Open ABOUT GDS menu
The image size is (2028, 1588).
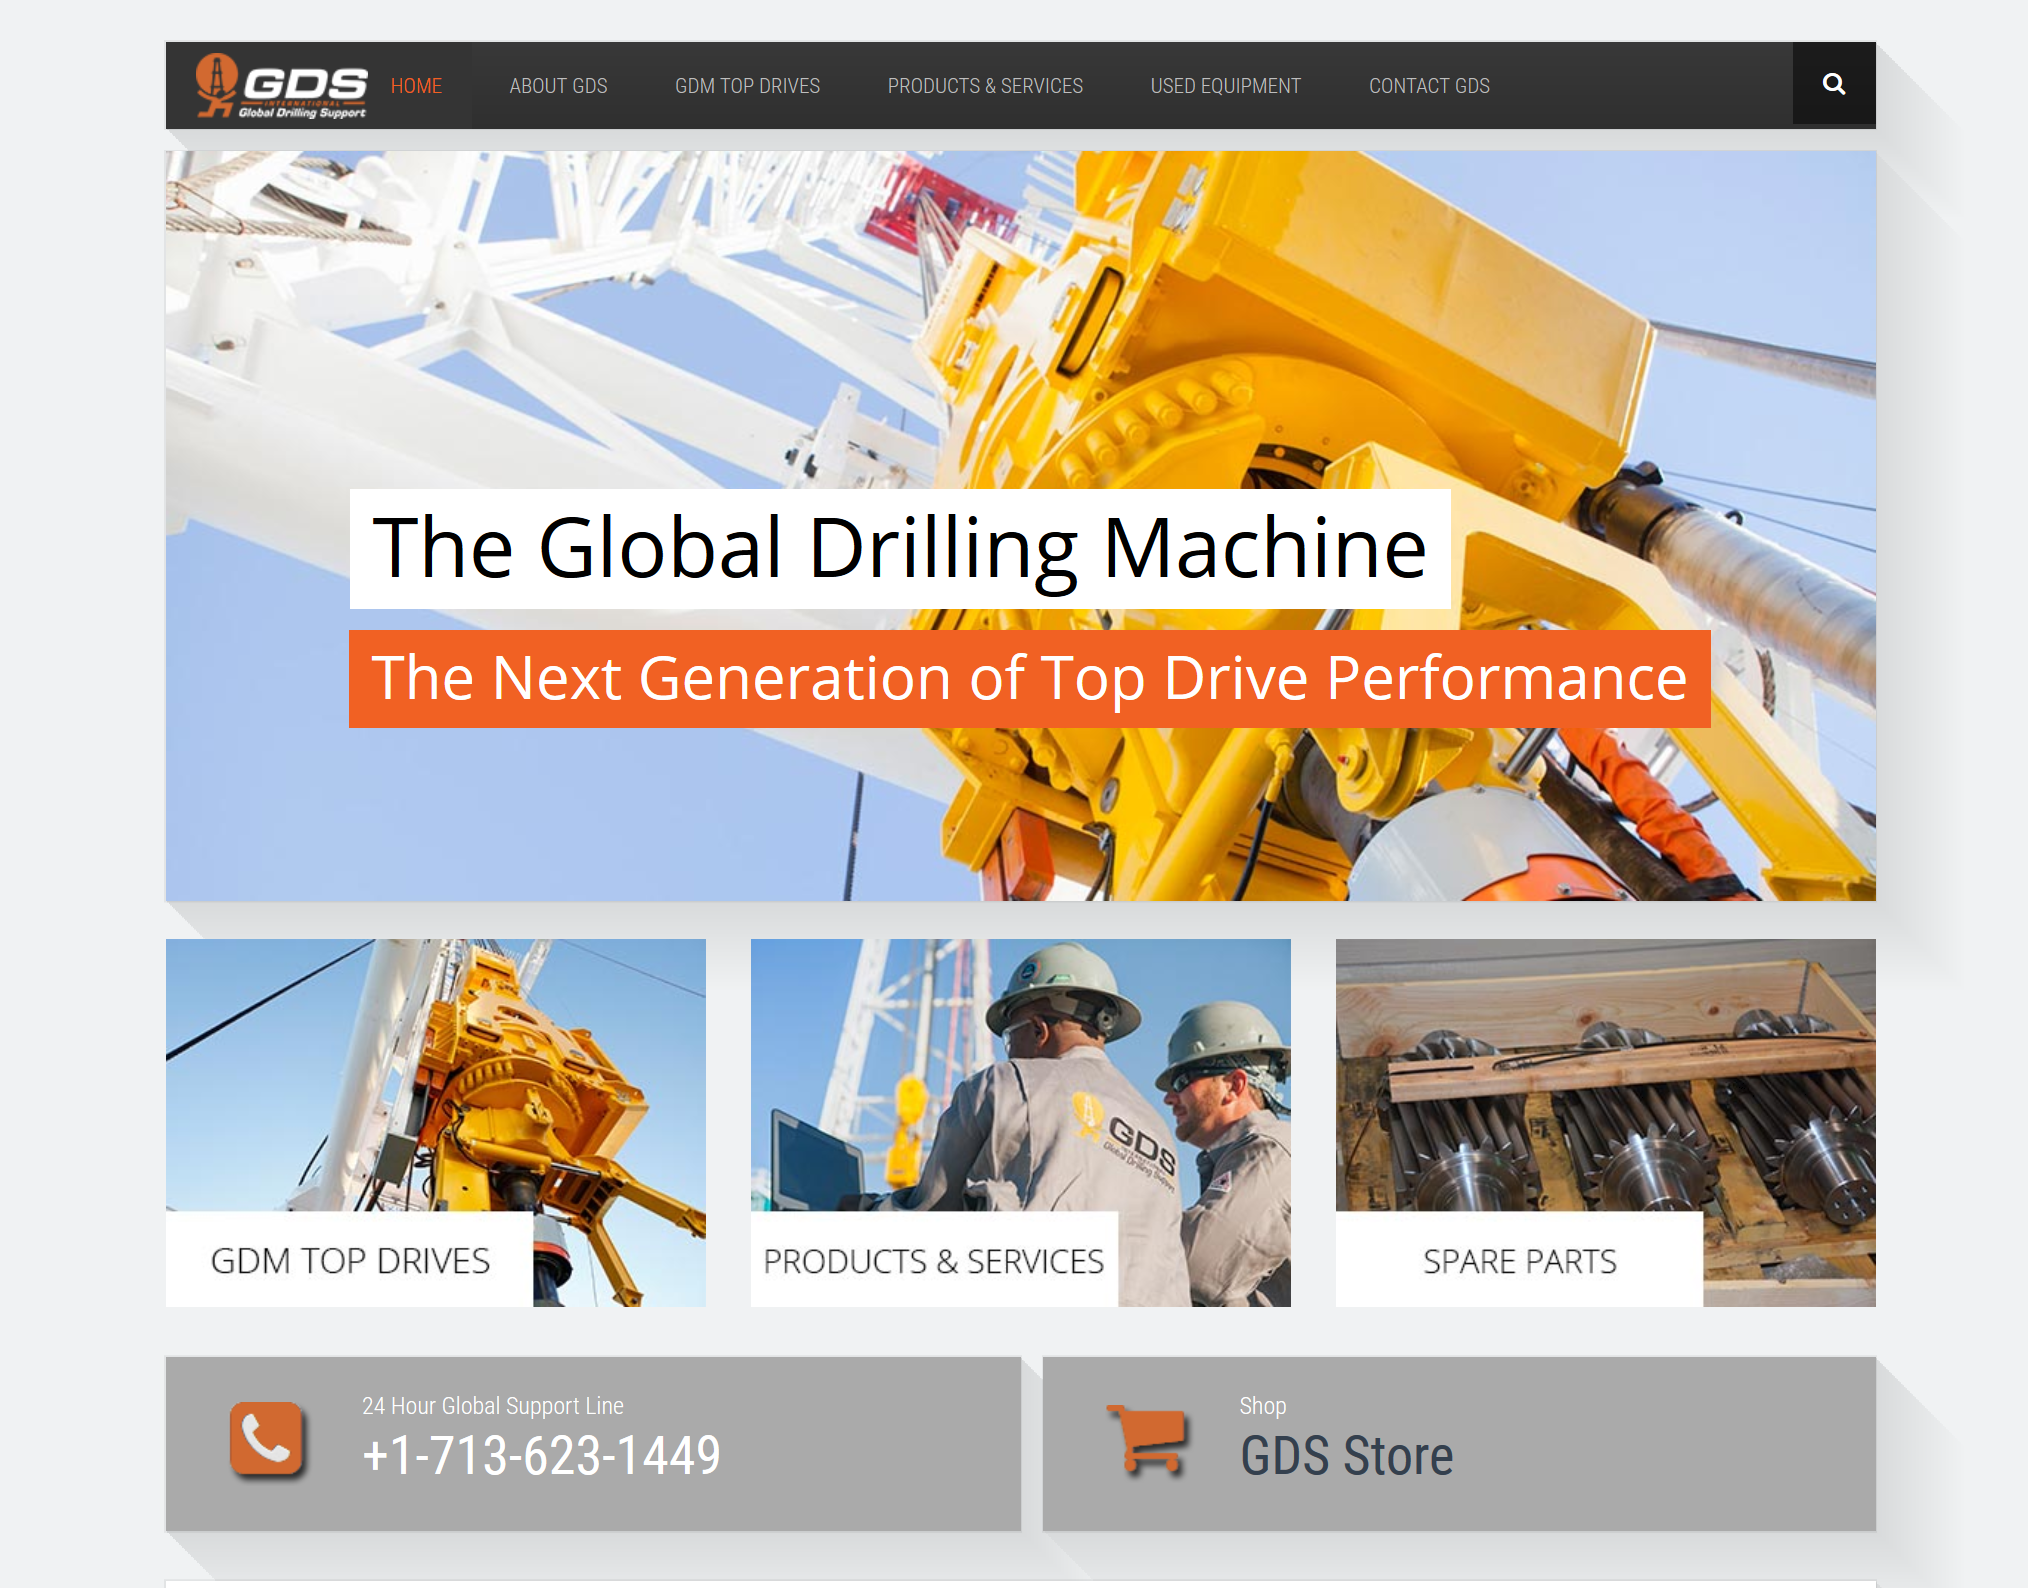(558, 86)
